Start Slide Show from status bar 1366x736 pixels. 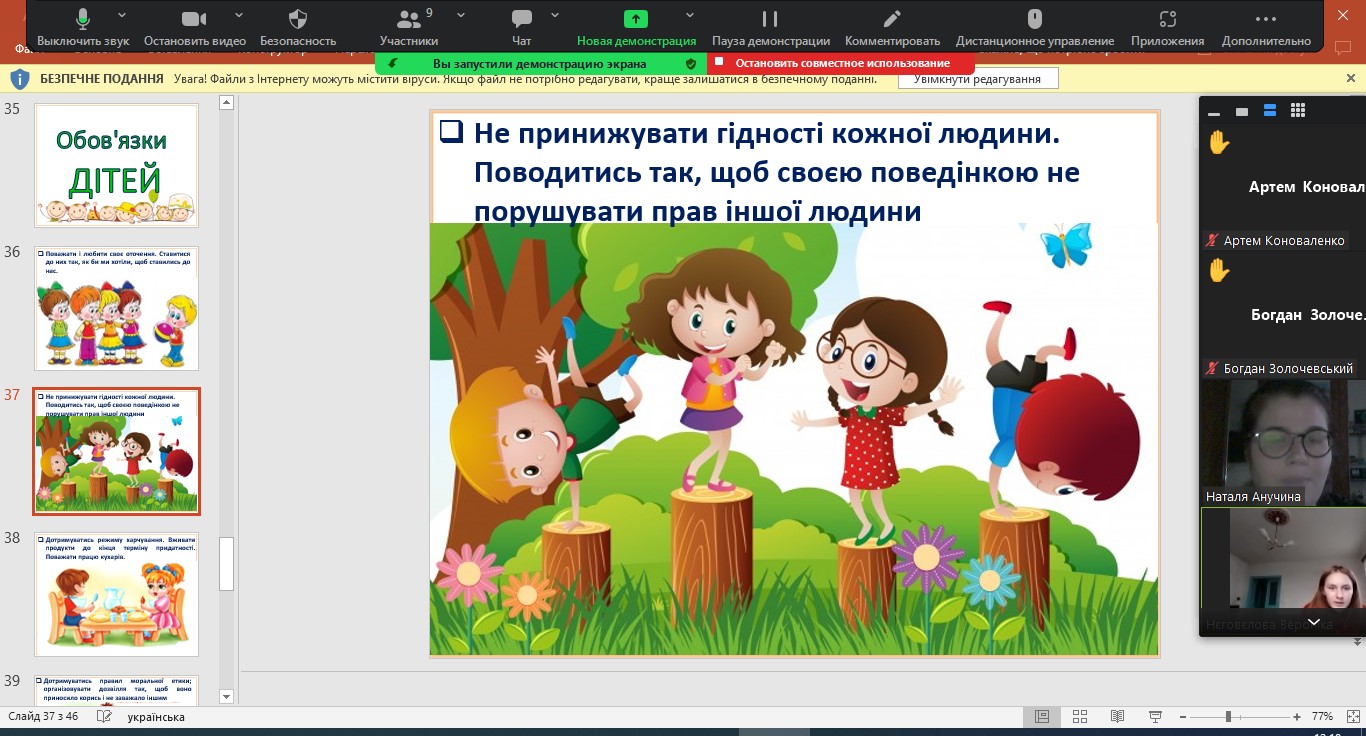pyautogui.click(x=1155, y=716)
